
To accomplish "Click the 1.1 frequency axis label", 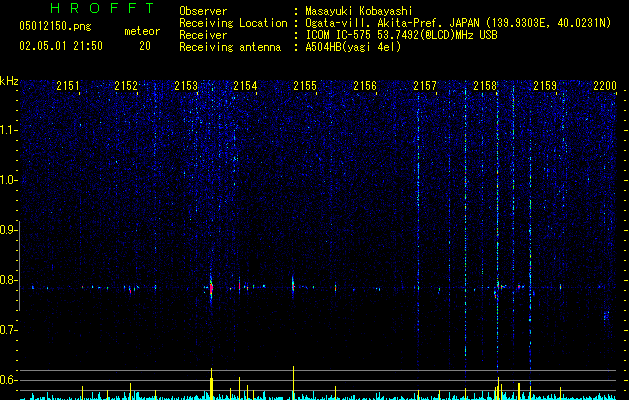I will point(9,130).
